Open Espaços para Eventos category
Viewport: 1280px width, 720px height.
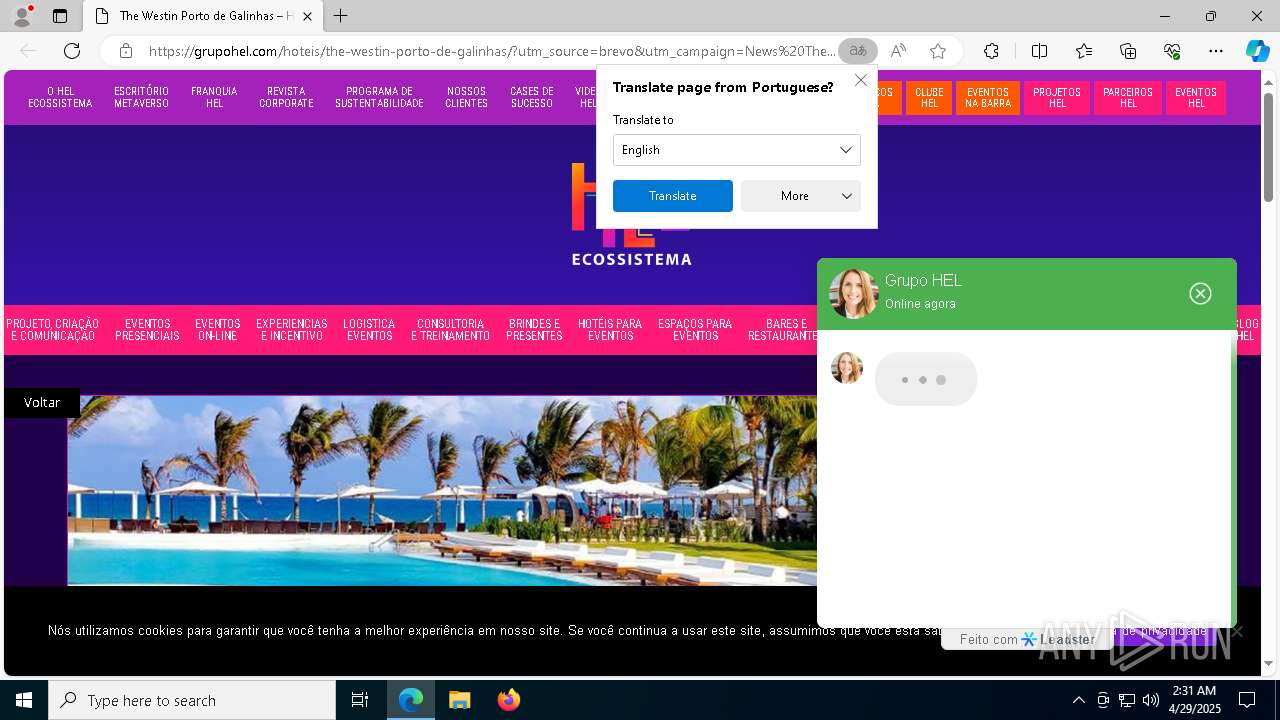[695, 330]
